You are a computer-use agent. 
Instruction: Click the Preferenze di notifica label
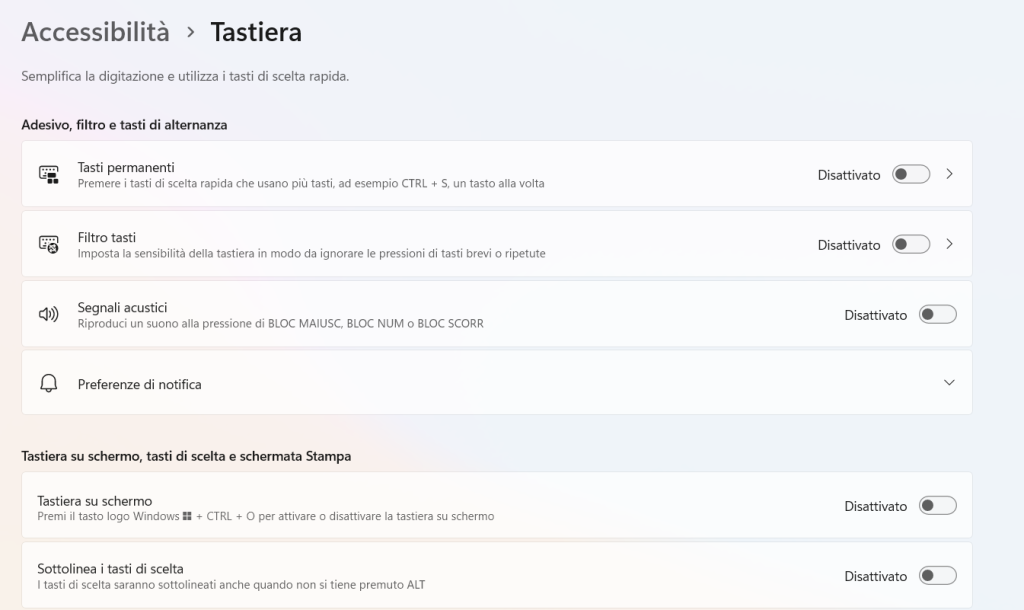click(139, 384)
